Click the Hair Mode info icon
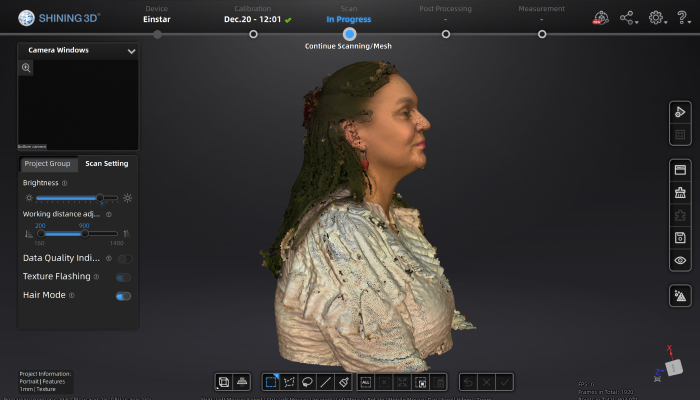 pyautogui.click(x=71, y=295)
